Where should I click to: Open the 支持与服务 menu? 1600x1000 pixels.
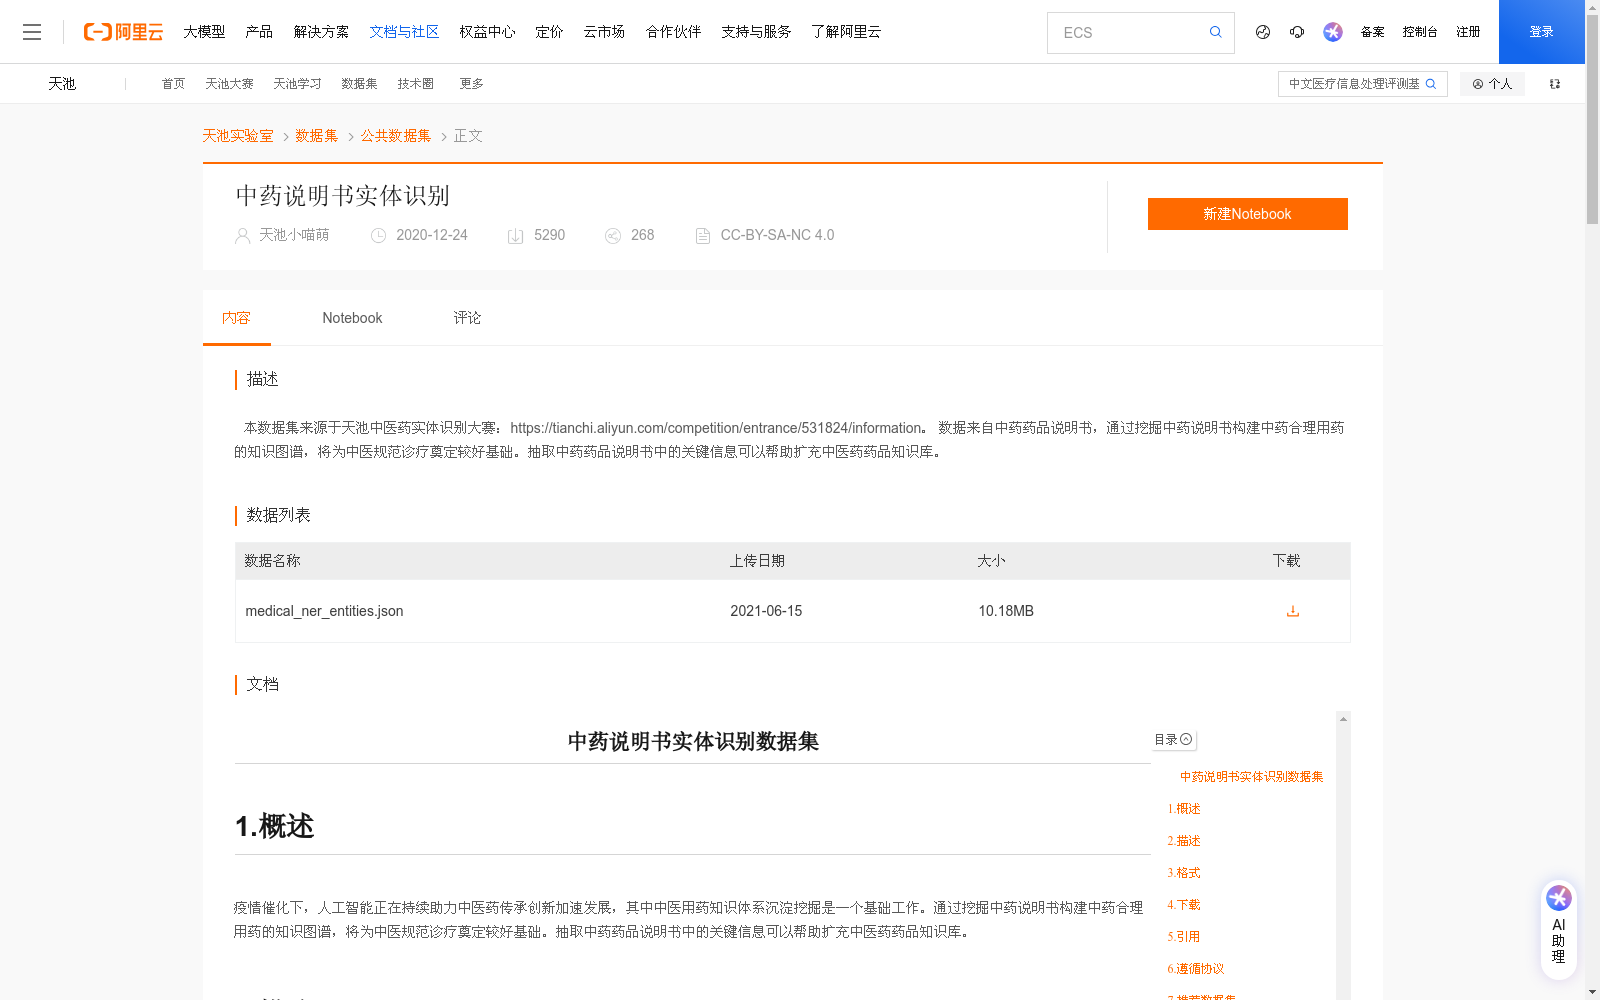(x=756, y=32)
